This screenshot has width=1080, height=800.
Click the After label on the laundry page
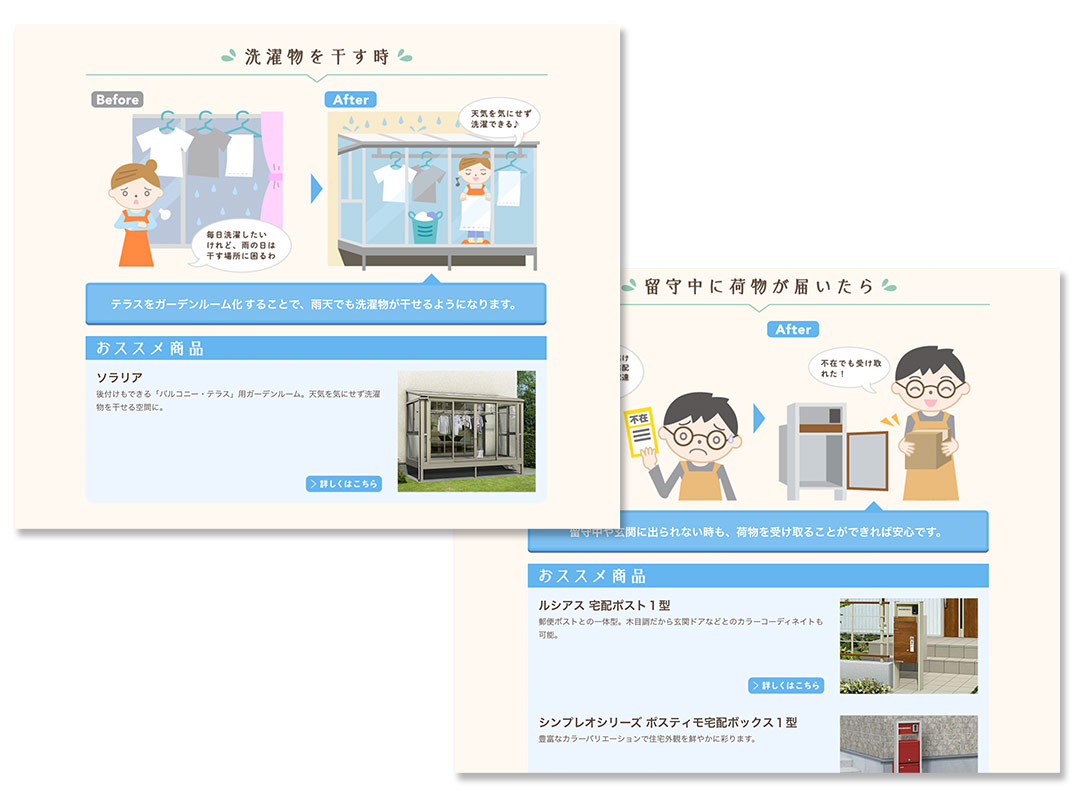351,99
